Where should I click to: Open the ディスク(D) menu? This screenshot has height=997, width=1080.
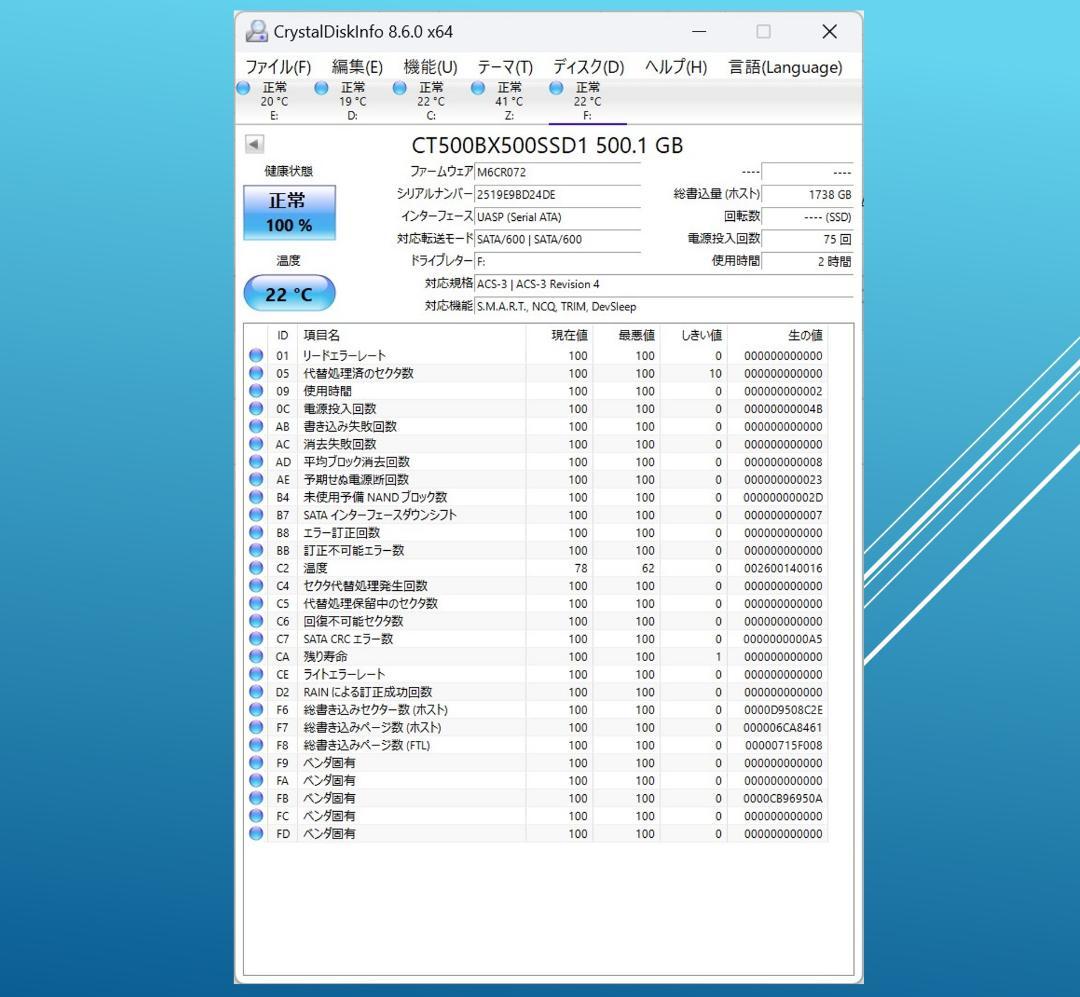pyautogui.click(x=588, y=68)
